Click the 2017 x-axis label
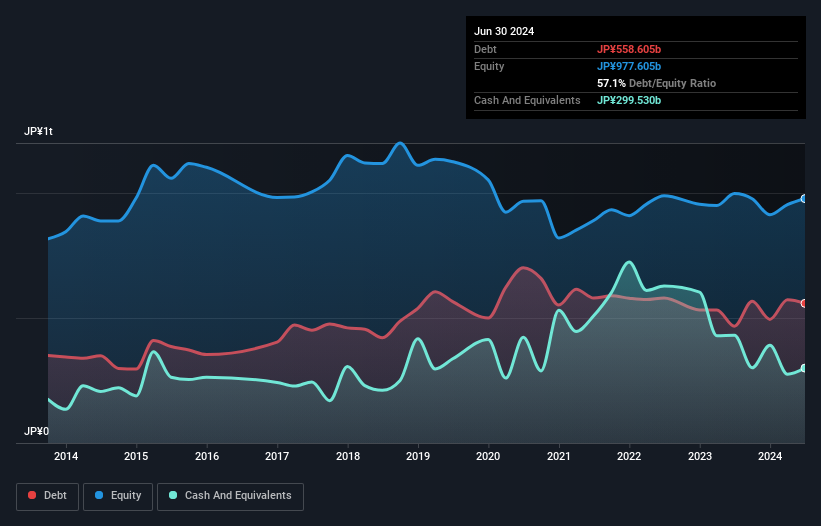821x526 pixels. (277, 456)
